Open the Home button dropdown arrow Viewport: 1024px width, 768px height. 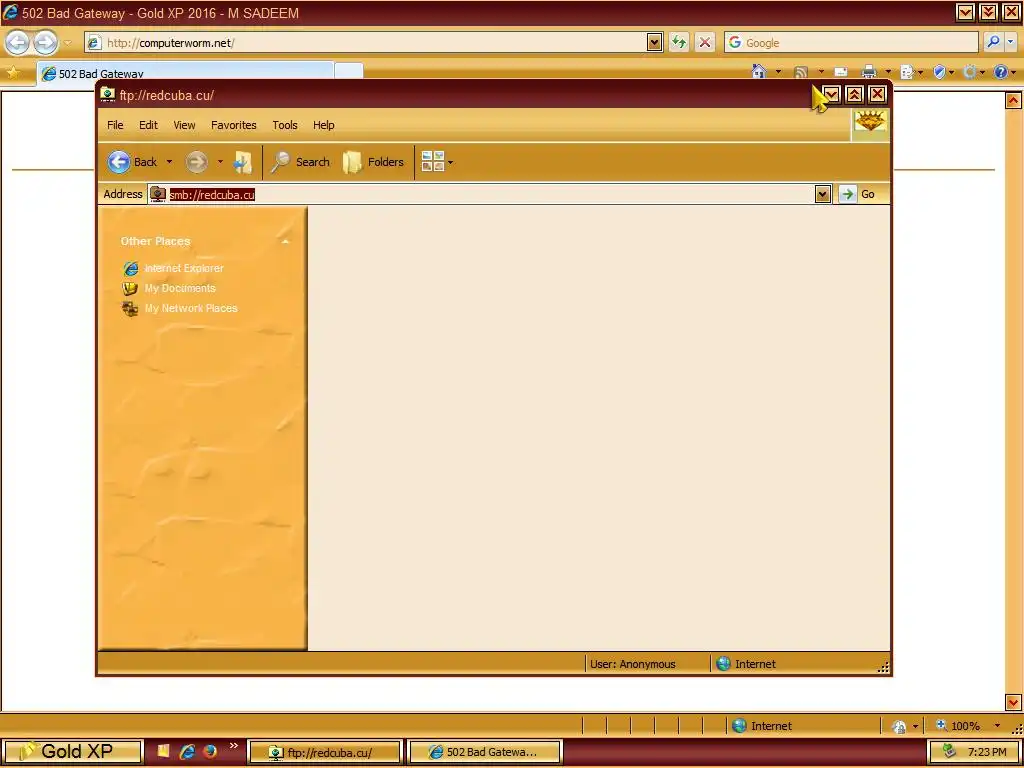(778, 72)
